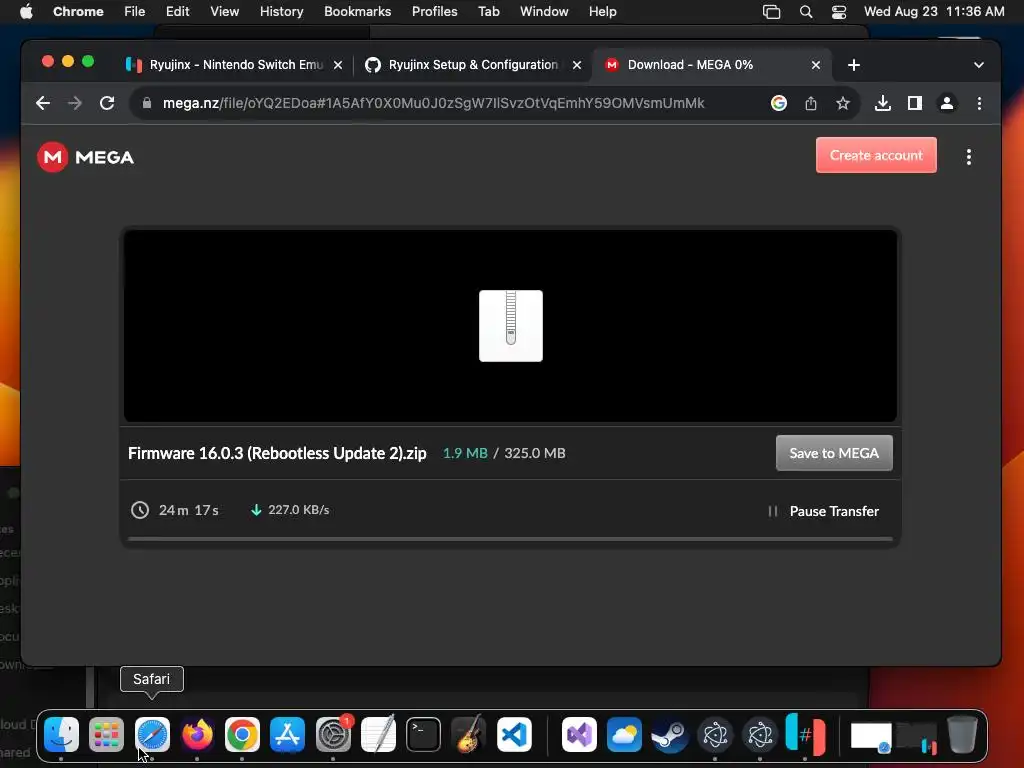Open Launchpad from the dock
1024x768 pixels.
[106, 735]
